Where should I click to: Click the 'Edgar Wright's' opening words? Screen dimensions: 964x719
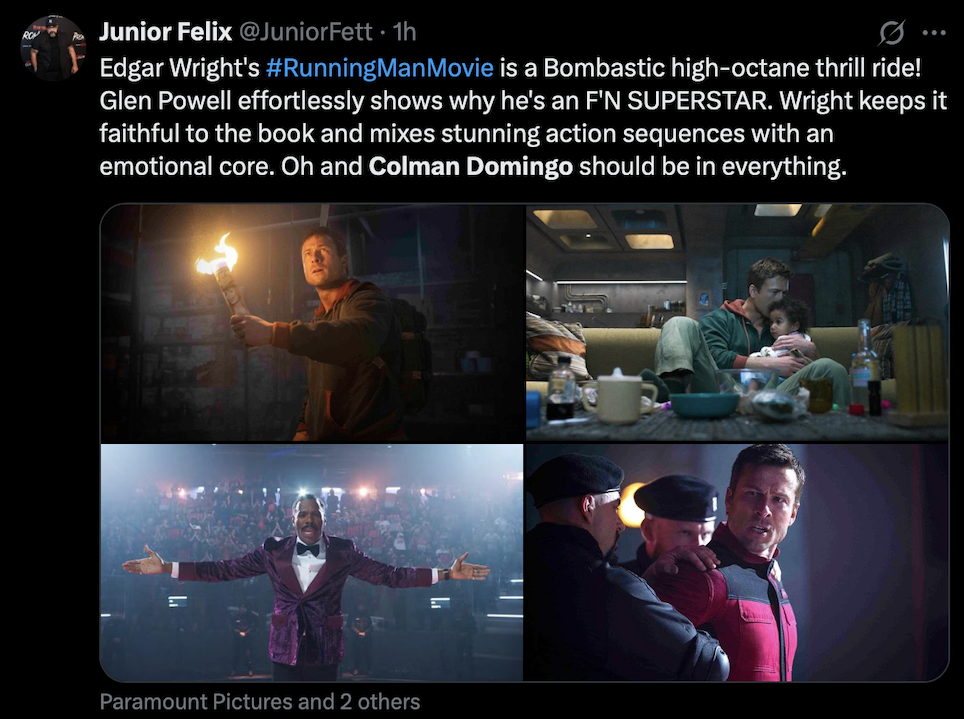click(180, 68)
